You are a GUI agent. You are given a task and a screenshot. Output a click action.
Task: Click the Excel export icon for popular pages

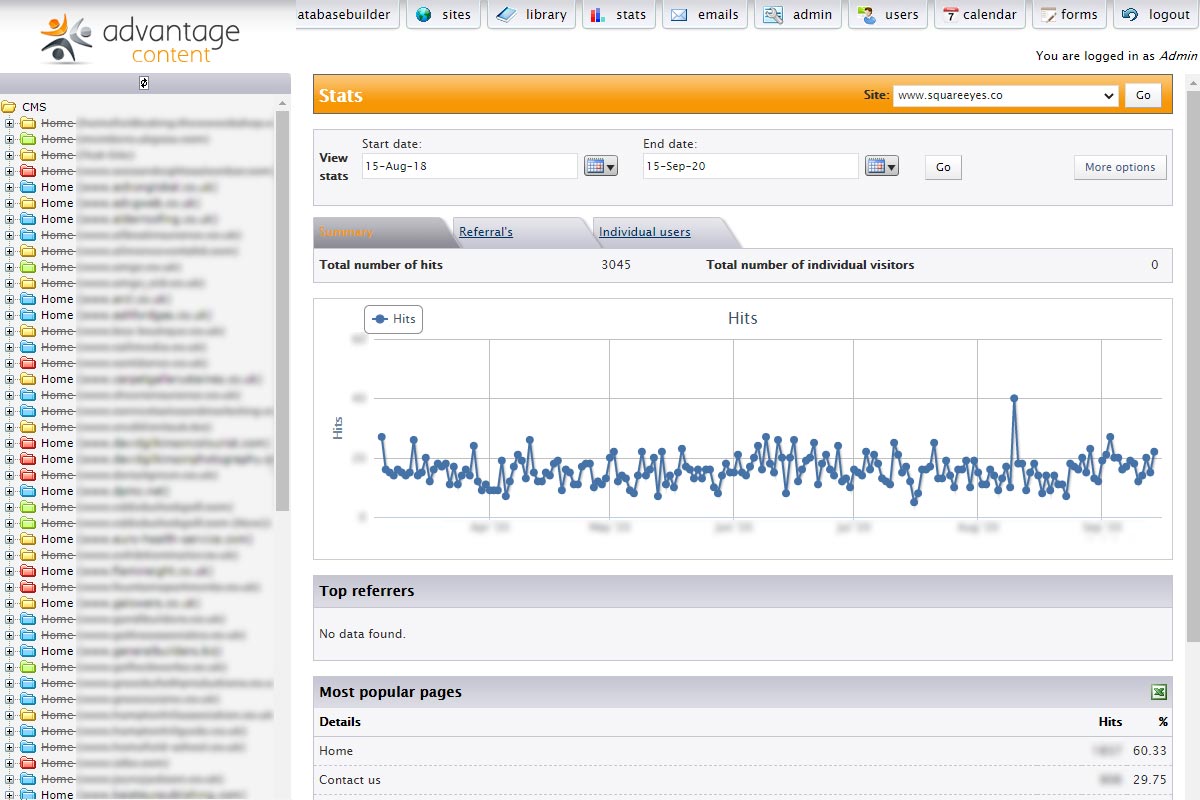(1158, 692)
